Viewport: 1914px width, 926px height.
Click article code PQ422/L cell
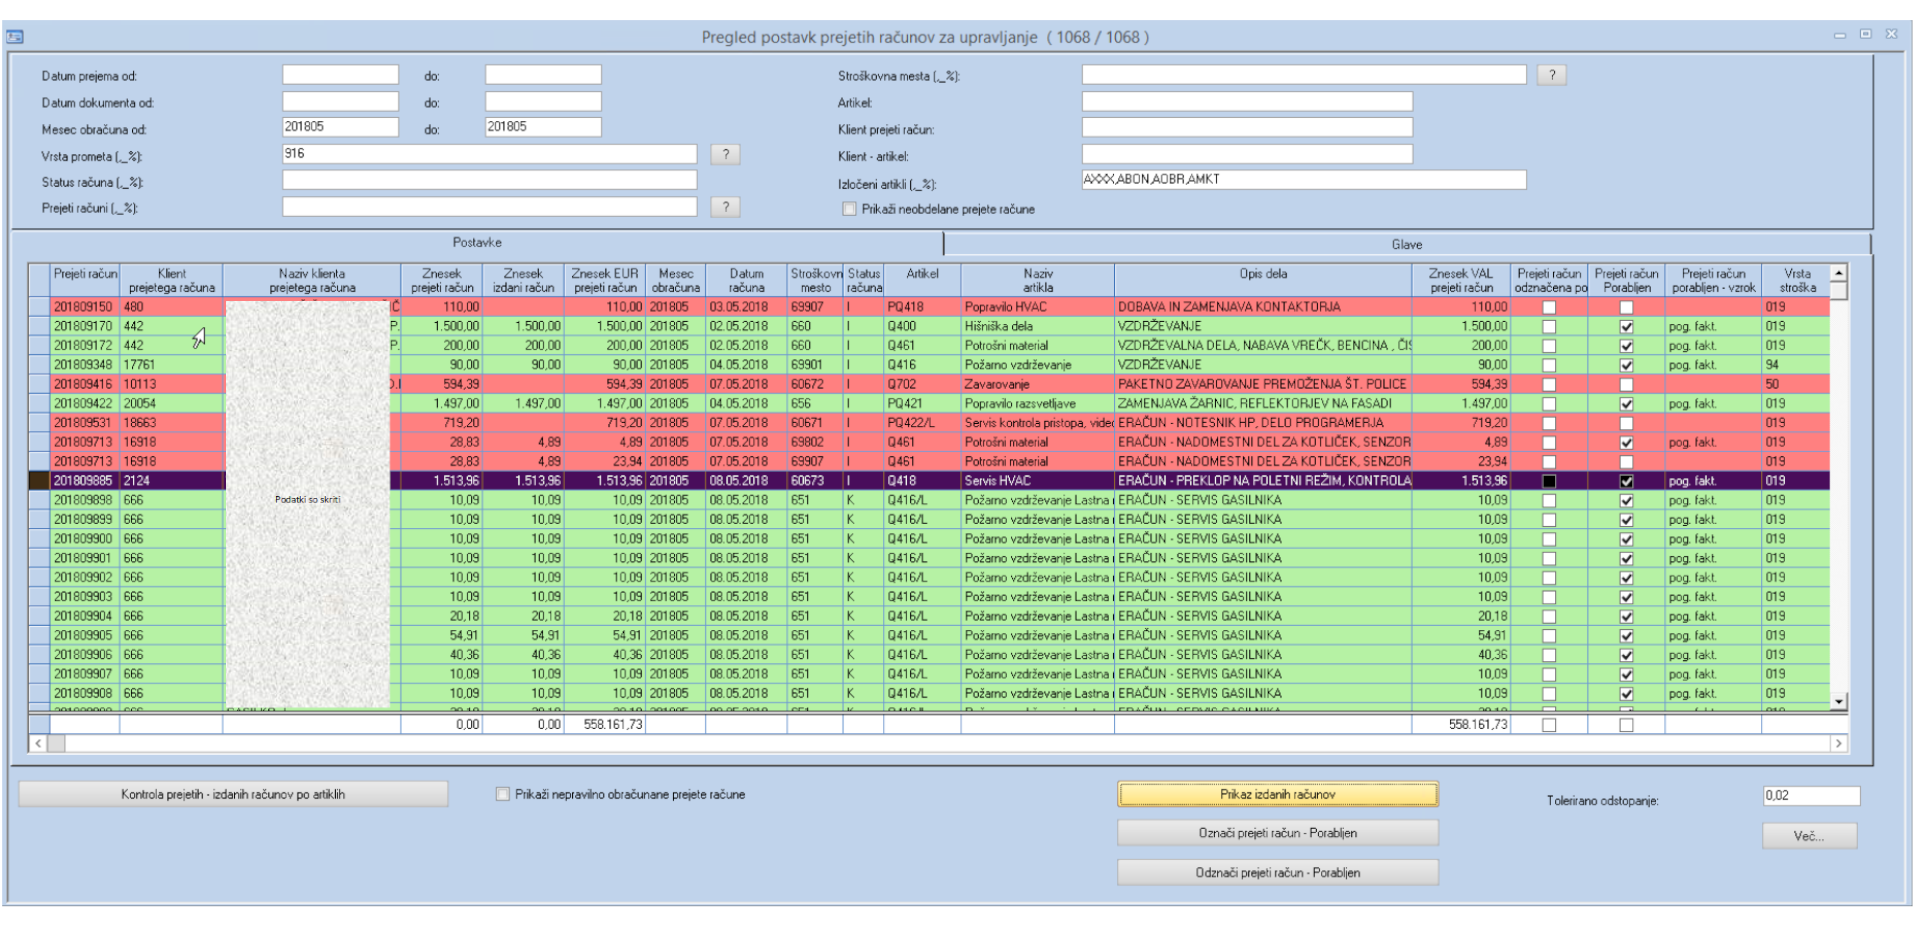coord(922,423)
